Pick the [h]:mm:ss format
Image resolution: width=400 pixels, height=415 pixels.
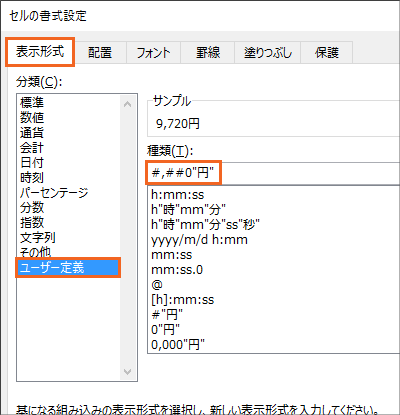pos(182,300)
